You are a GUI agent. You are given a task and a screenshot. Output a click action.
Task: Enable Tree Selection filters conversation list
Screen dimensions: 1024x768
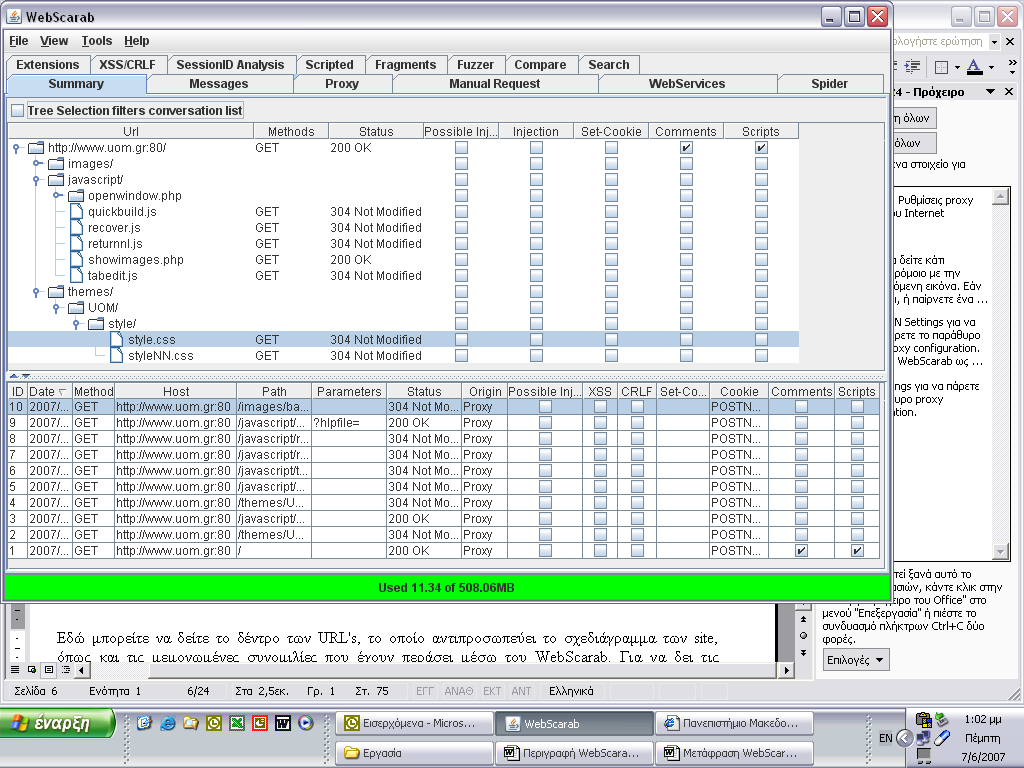point(18,111)
